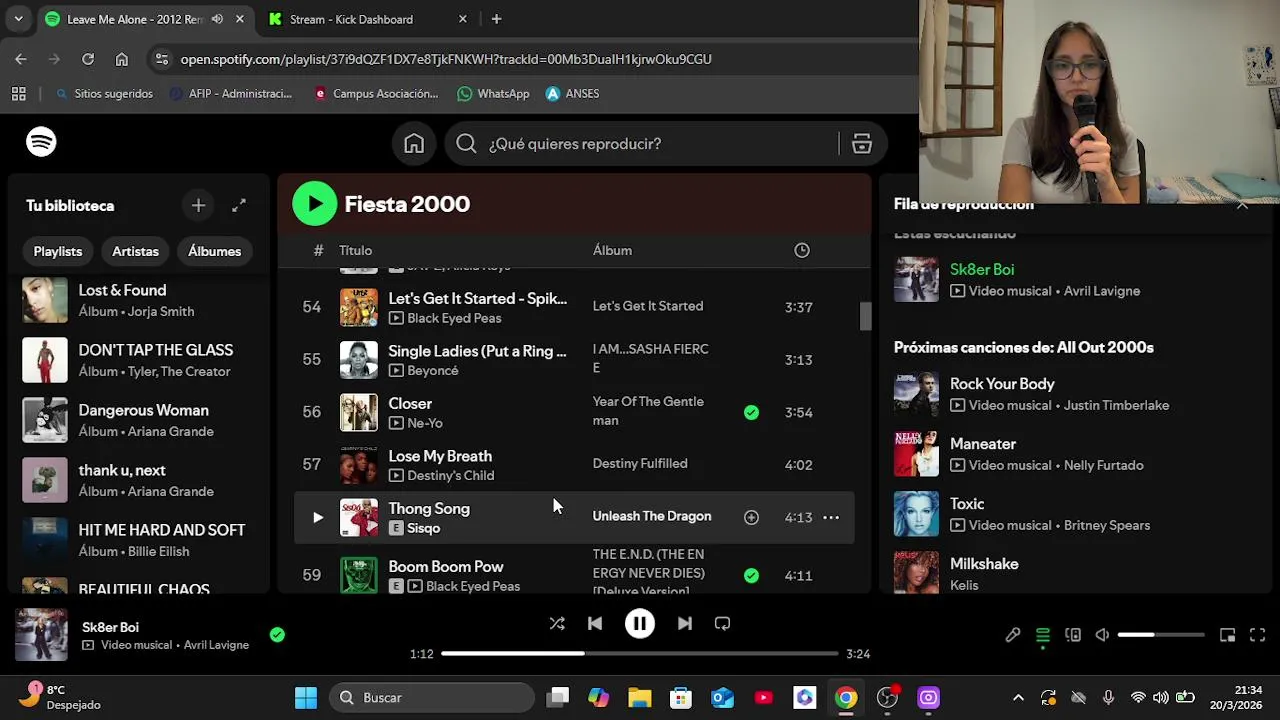The height and width of the screenshot is (720, 1280).
Task: Toggle shuffle playback
Action: click(x=557, y=623)
